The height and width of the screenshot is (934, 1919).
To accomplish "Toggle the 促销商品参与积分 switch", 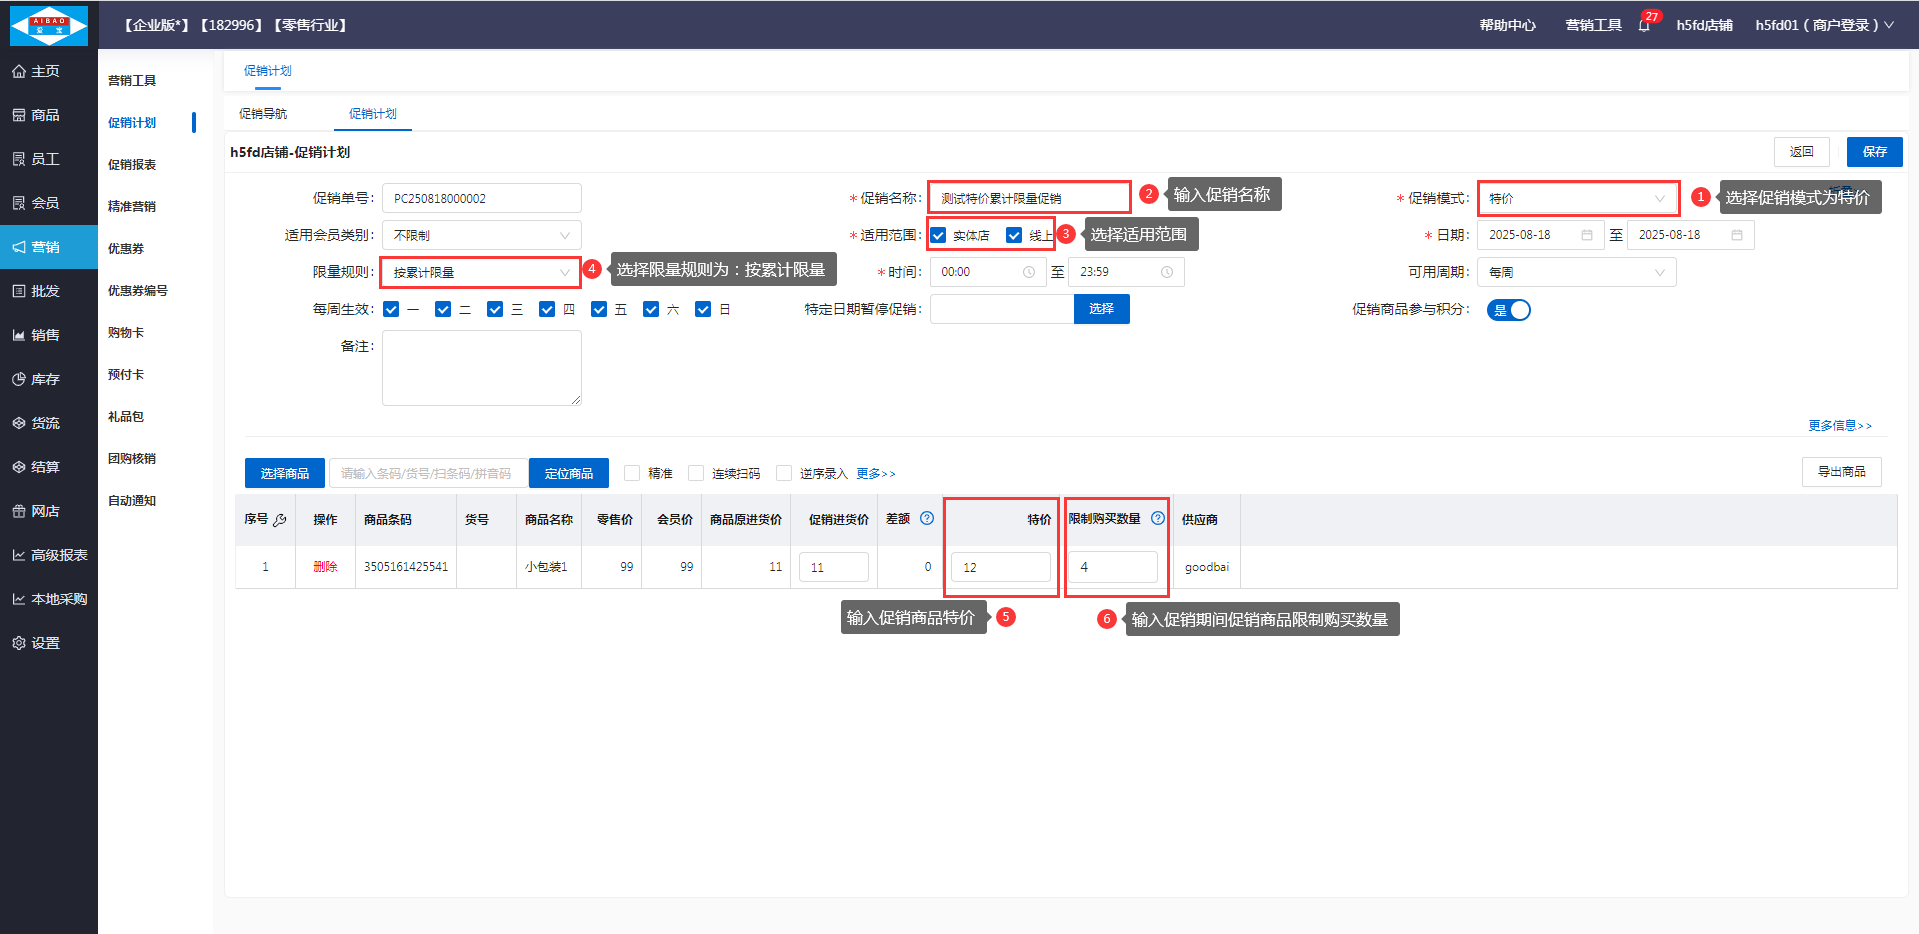I will [x=1508, y=310].
